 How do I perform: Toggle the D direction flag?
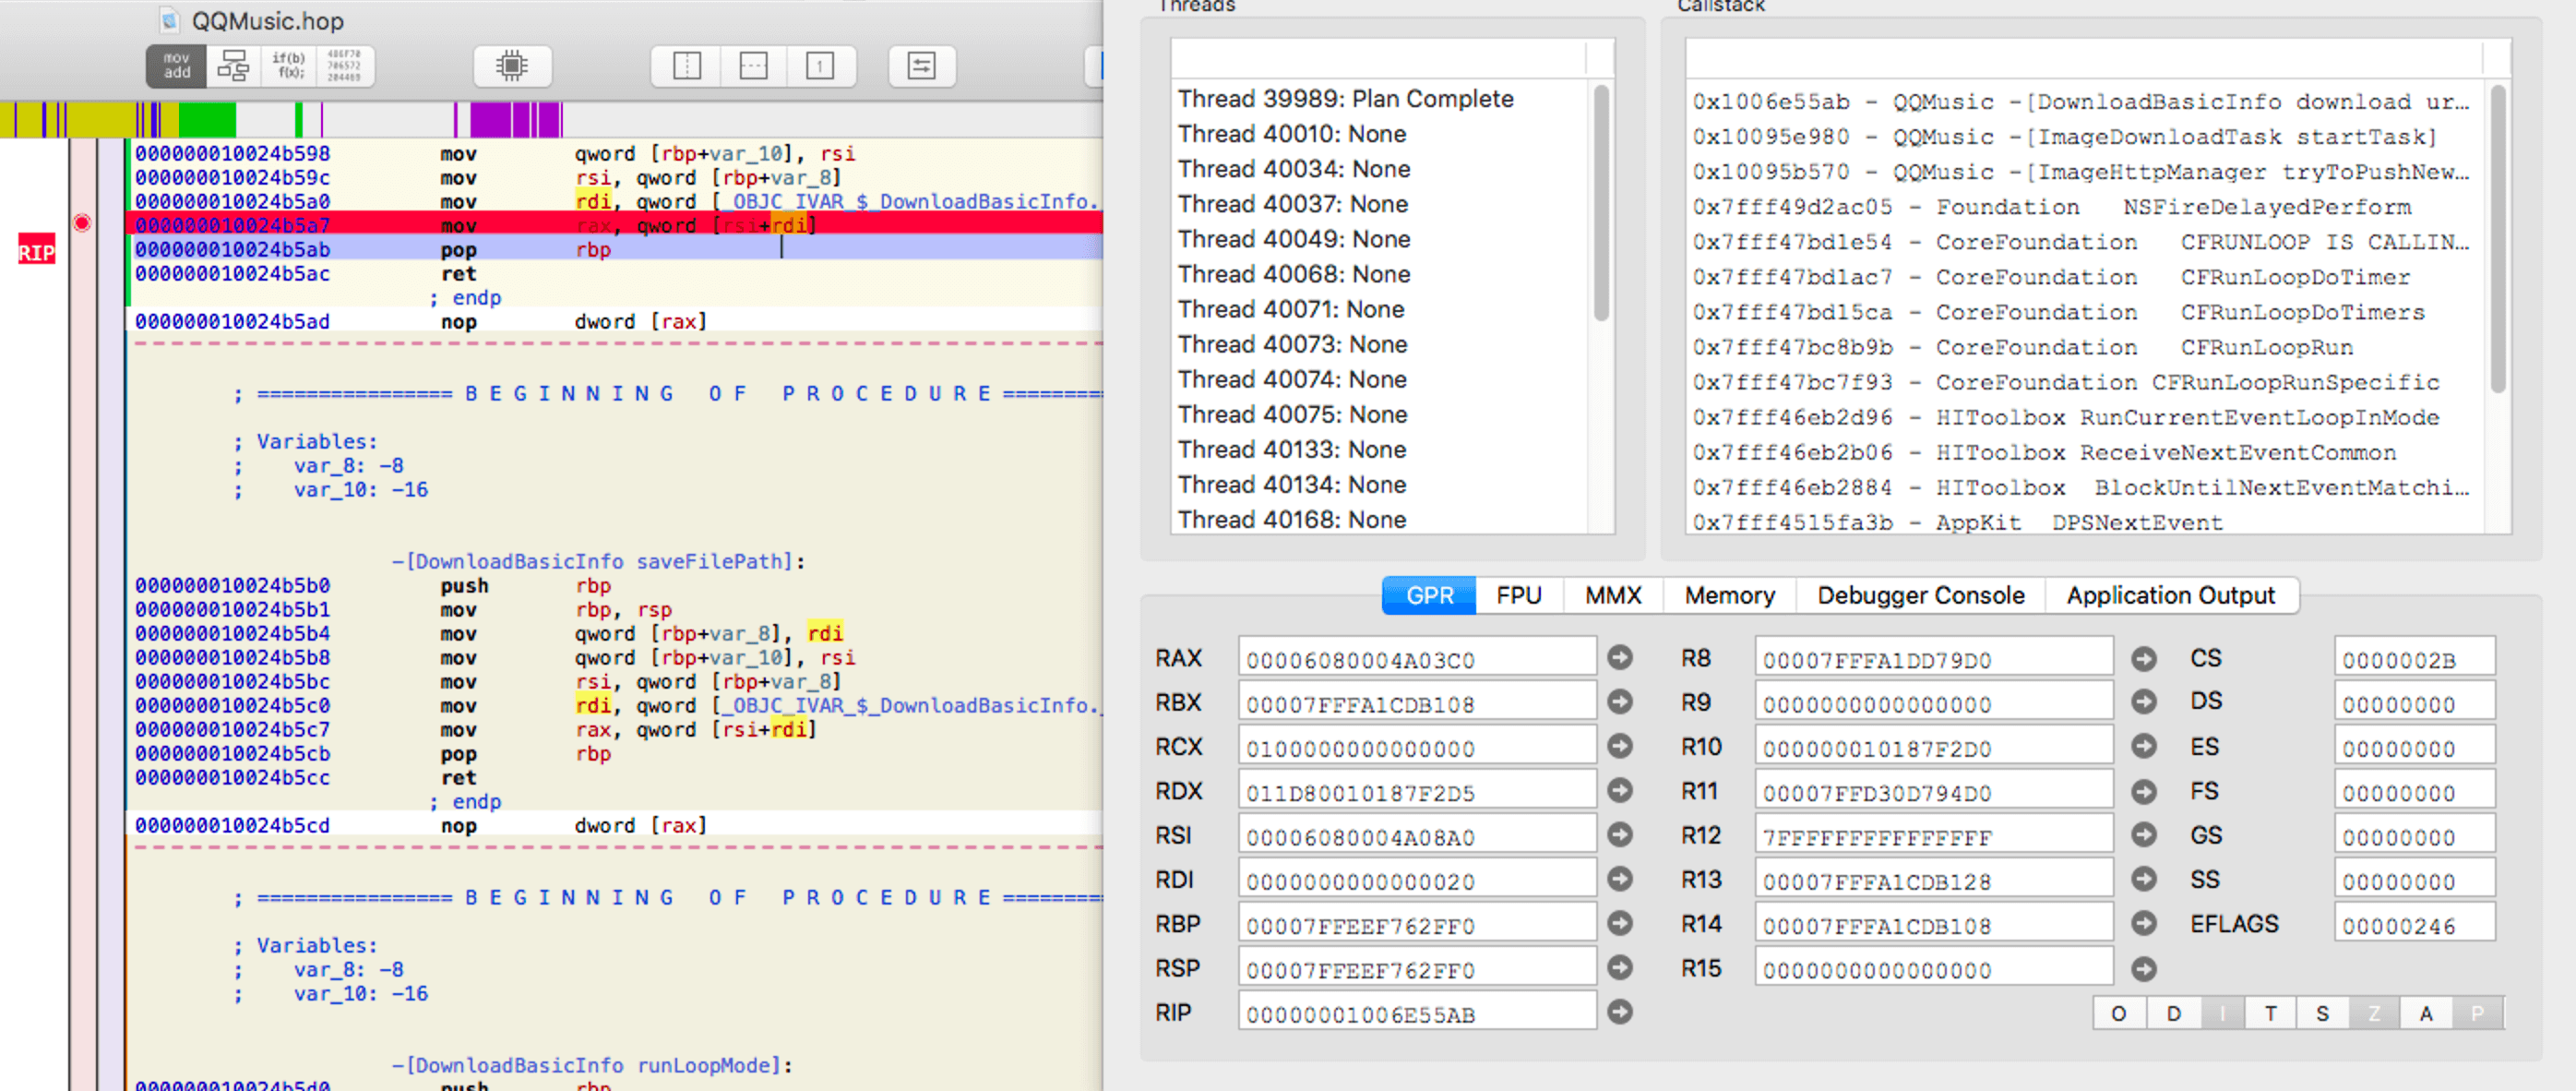[x=2172, y=1013]
